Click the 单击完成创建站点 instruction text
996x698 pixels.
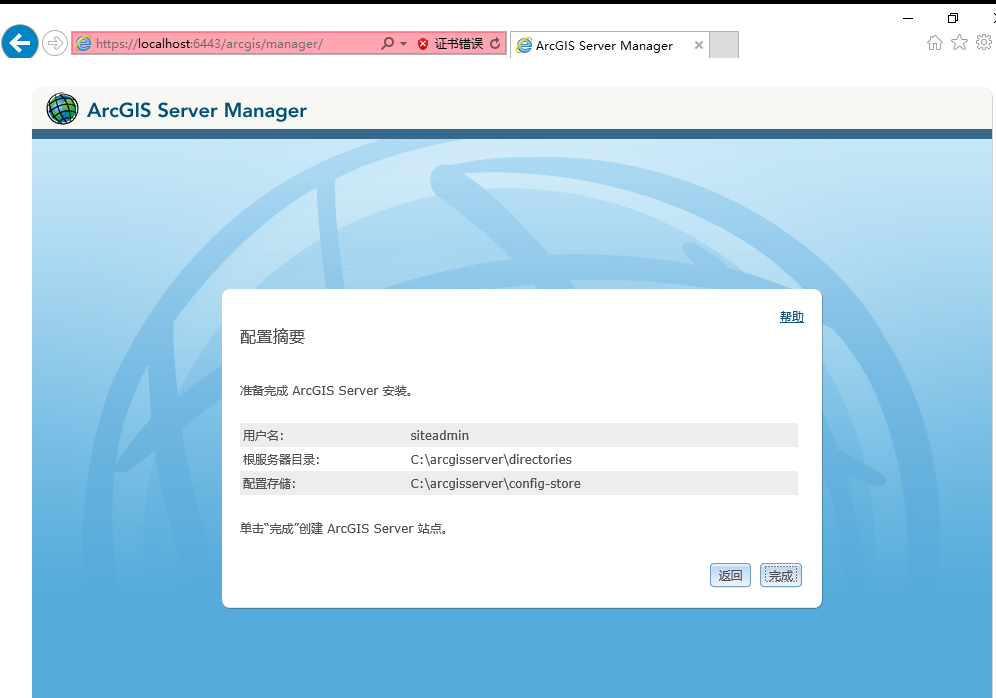coord(344,528)
